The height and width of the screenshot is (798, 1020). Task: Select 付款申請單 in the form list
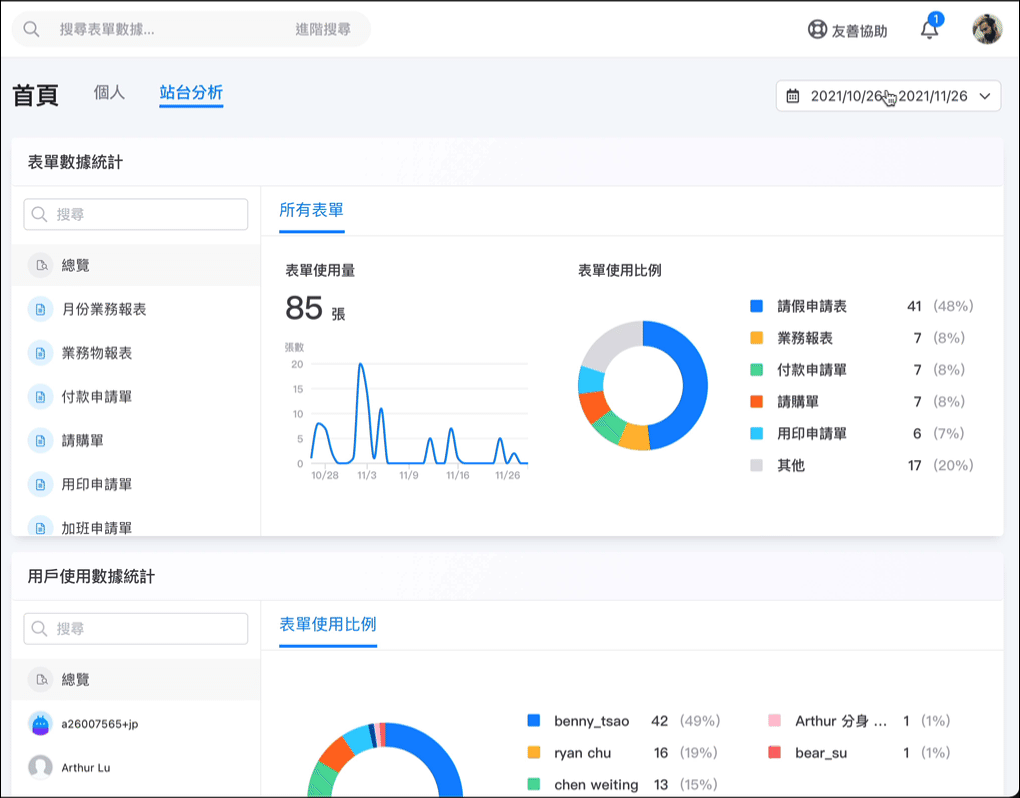point(97,397)
